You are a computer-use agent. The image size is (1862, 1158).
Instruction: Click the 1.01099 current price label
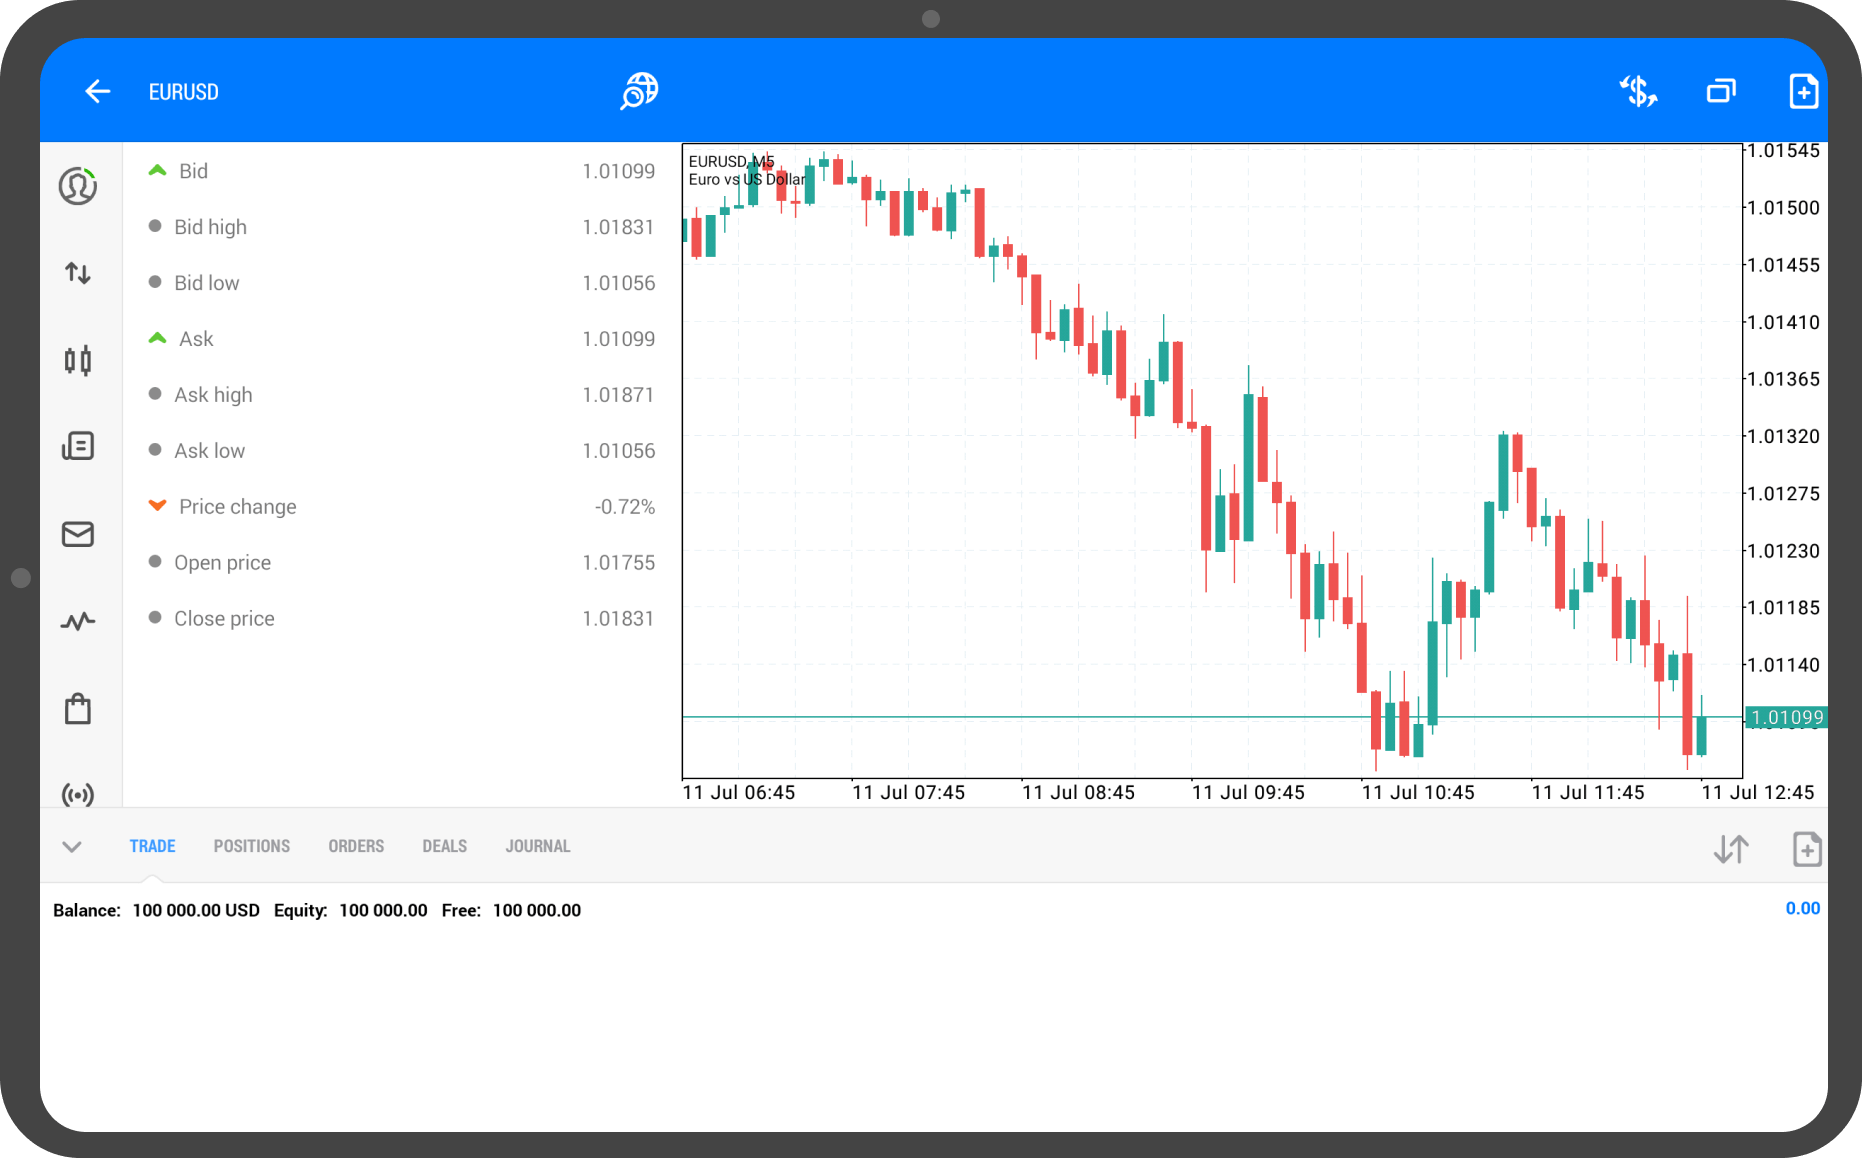point(1786,717)
